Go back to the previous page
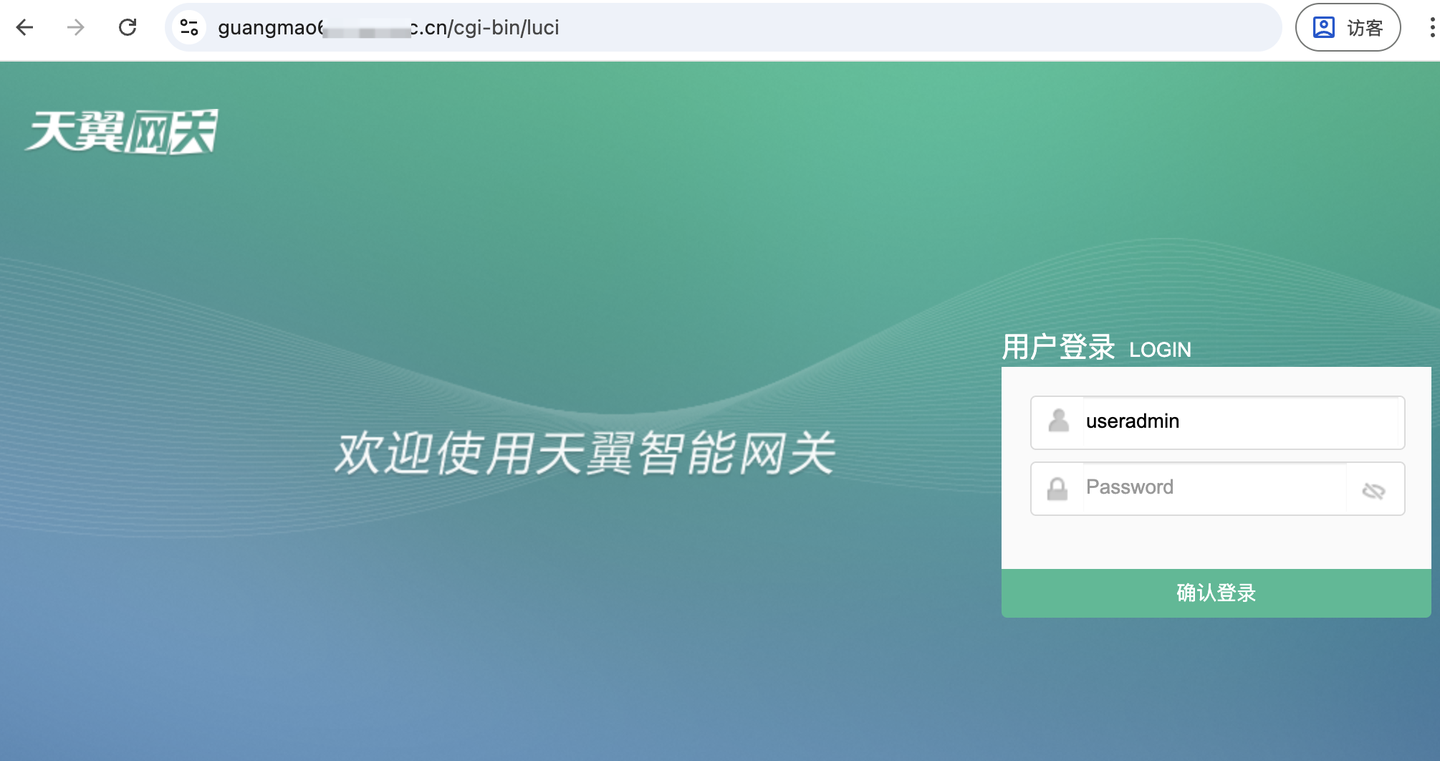The width and height of the screenshot is (1440, 761). coord(25,27)
